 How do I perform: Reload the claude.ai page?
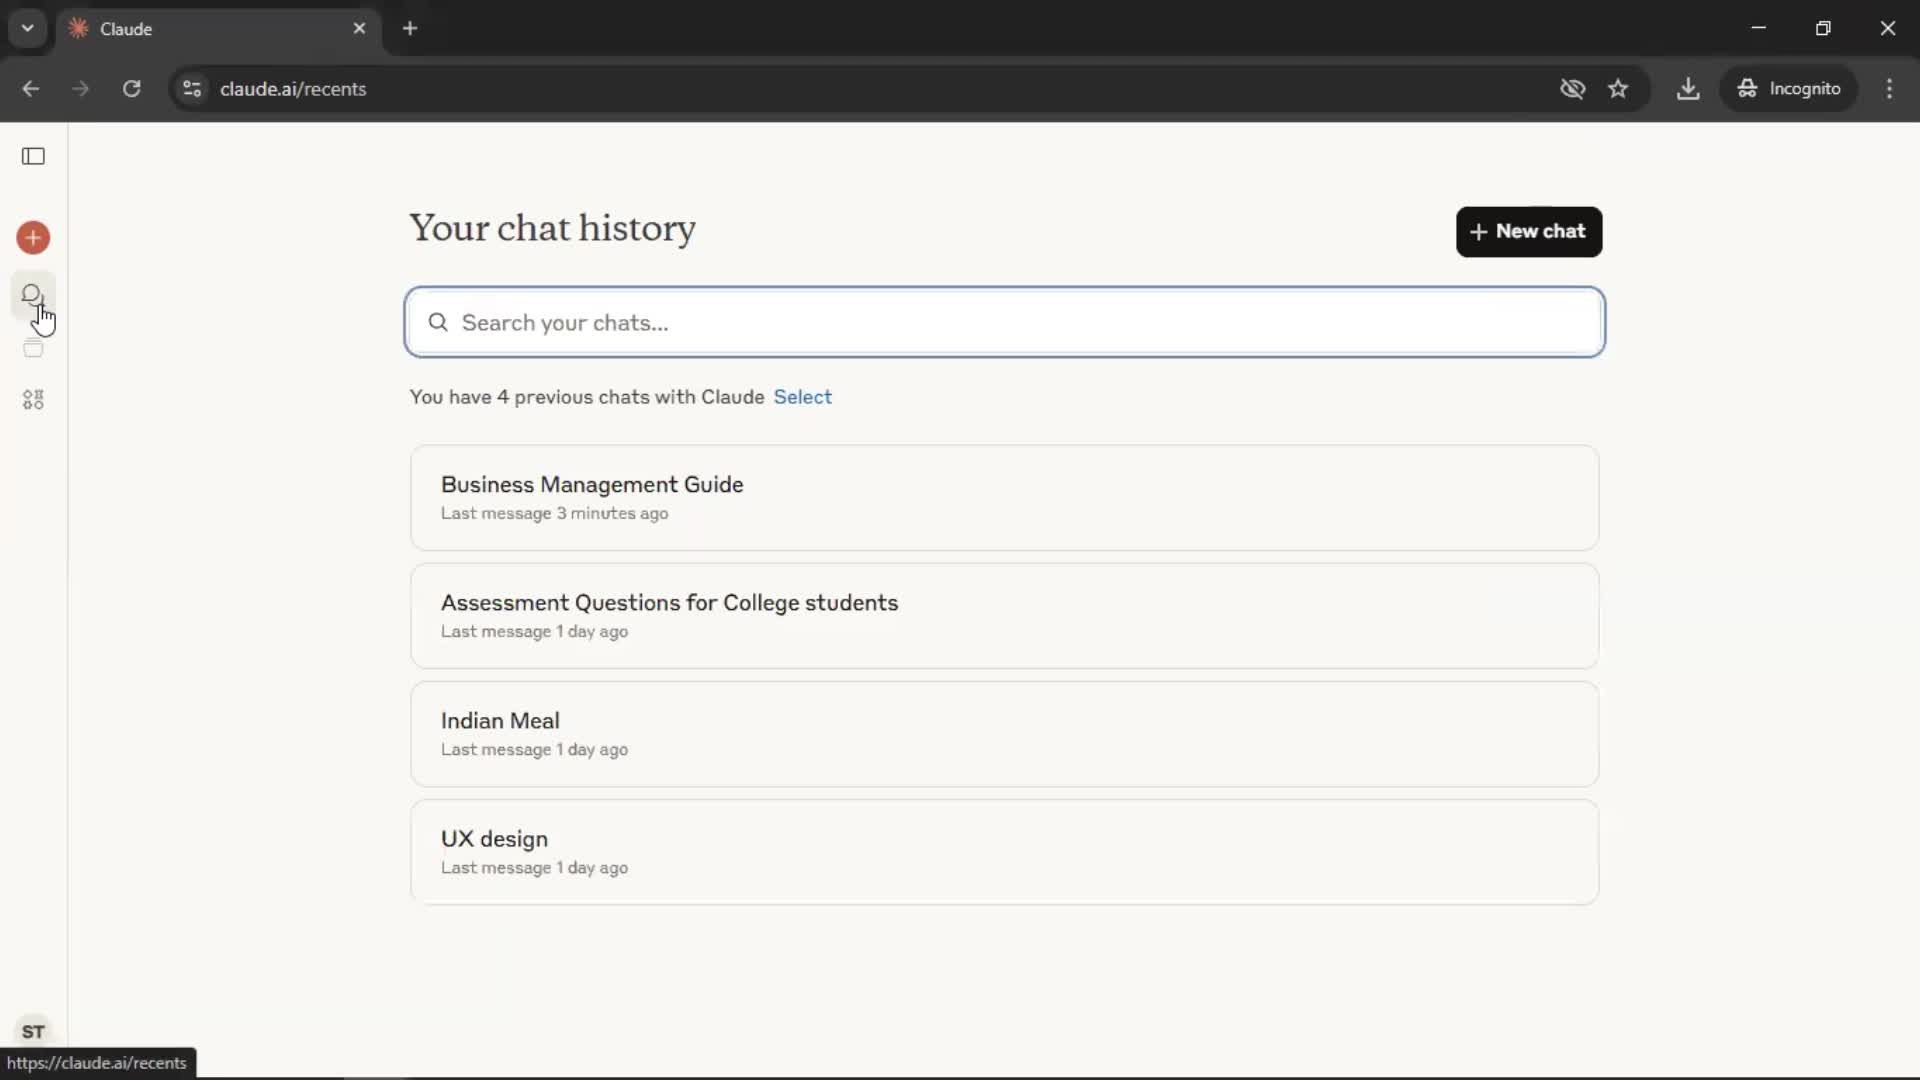[x=131, y=89]
